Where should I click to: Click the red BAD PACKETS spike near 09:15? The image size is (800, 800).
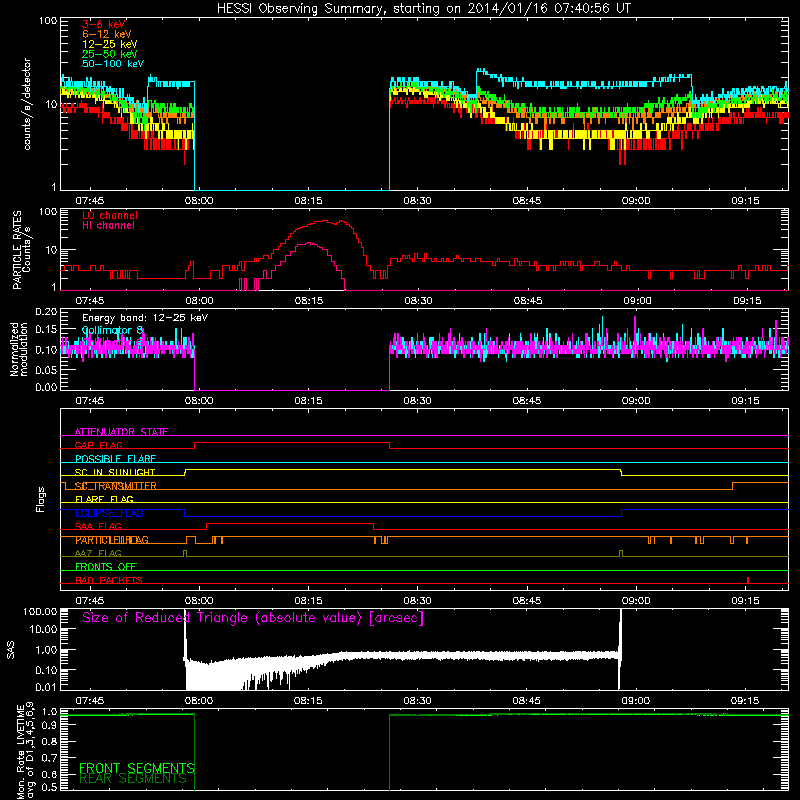748,580
